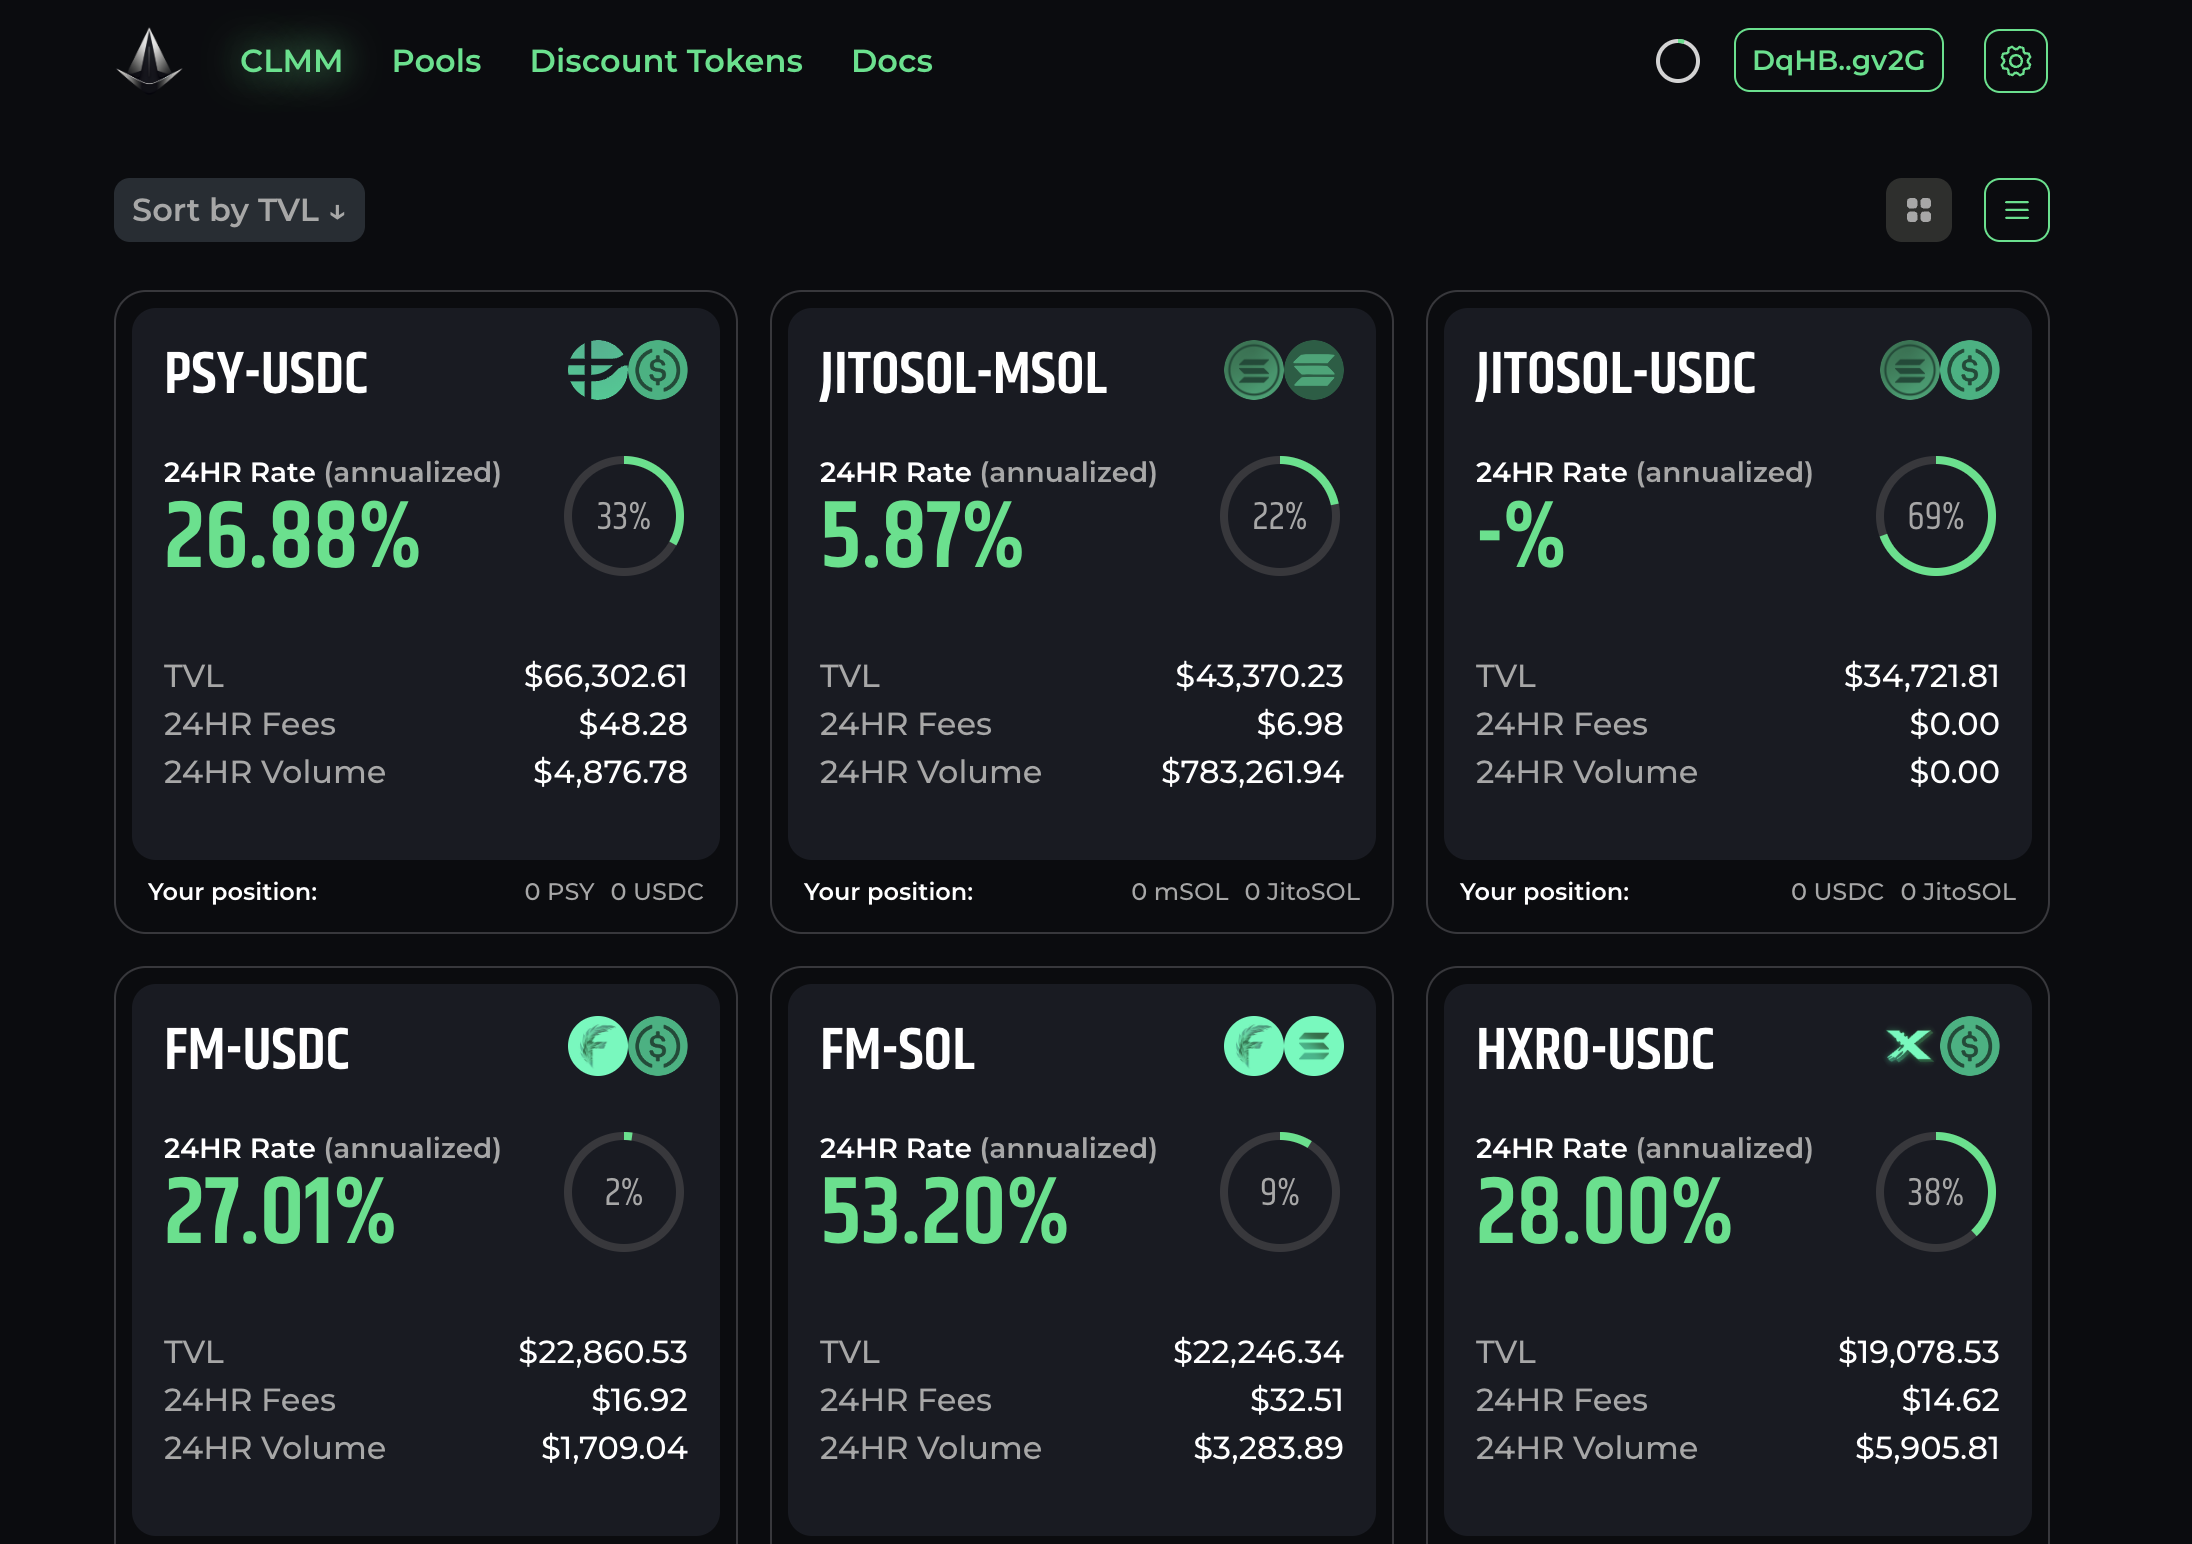The width and height of the screenshot is (2192, 1544).
Task: Open the Discount Tokens link
Action: tap(666, 61)
